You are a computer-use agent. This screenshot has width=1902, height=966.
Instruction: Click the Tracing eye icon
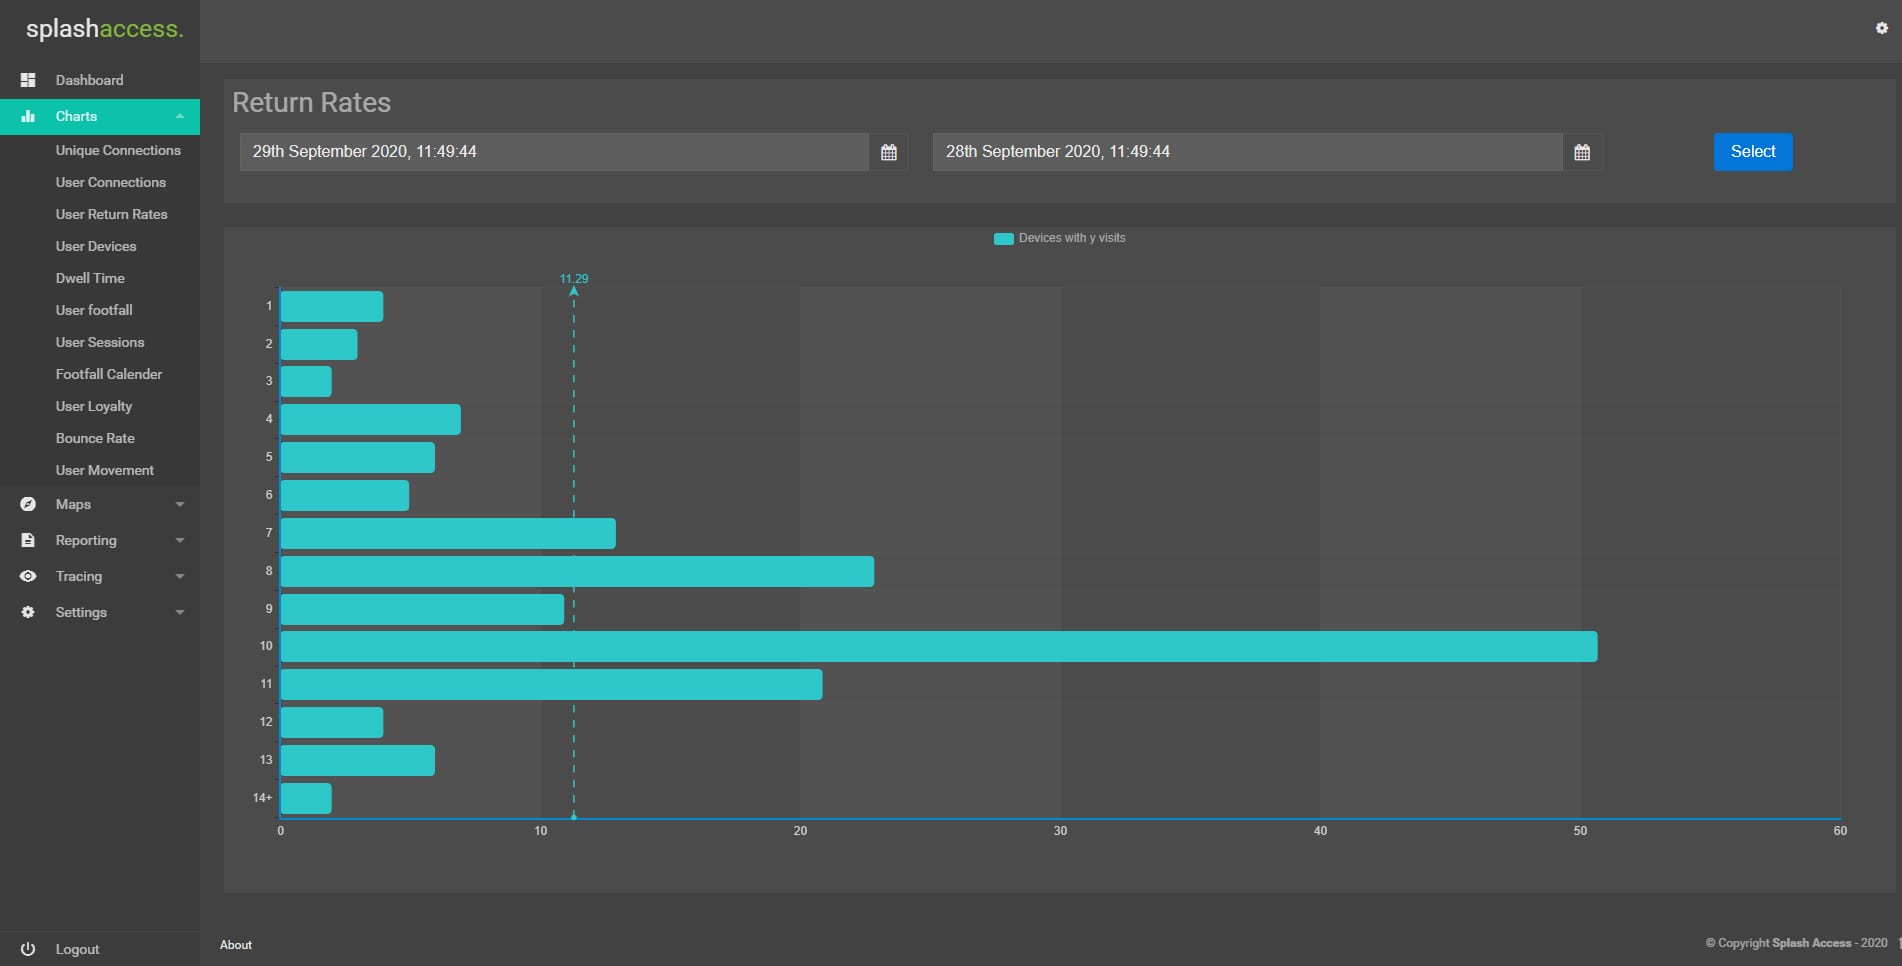(x=28, y=576)
